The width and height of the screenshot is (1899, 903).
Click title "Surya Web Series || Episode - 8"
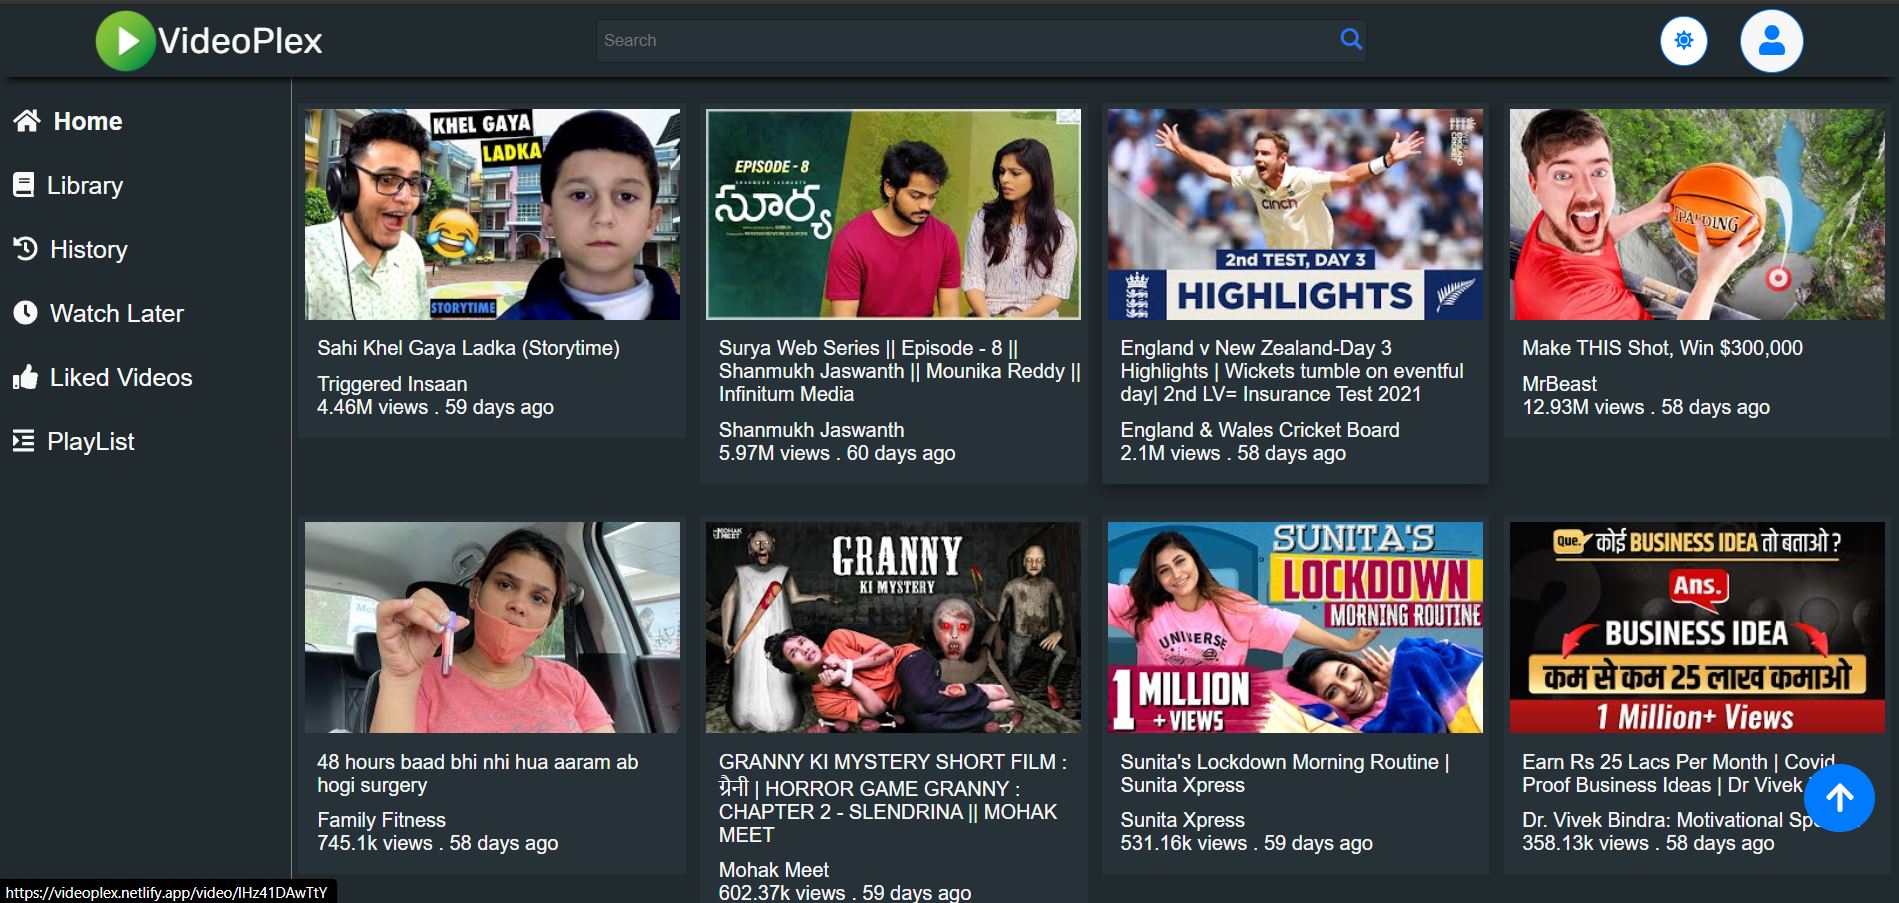[899, 371]
